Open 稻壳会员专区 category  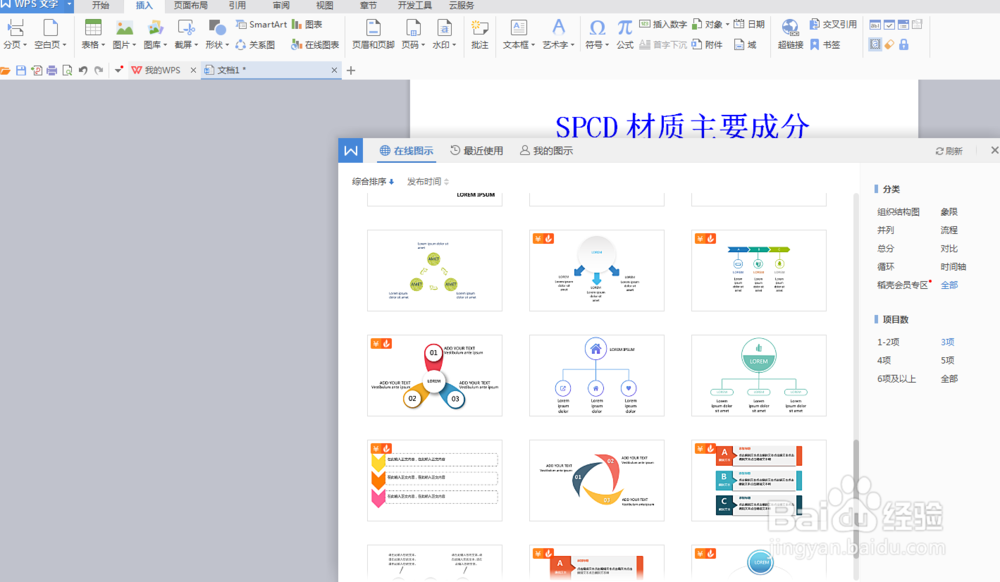click(x=902, y=285)
